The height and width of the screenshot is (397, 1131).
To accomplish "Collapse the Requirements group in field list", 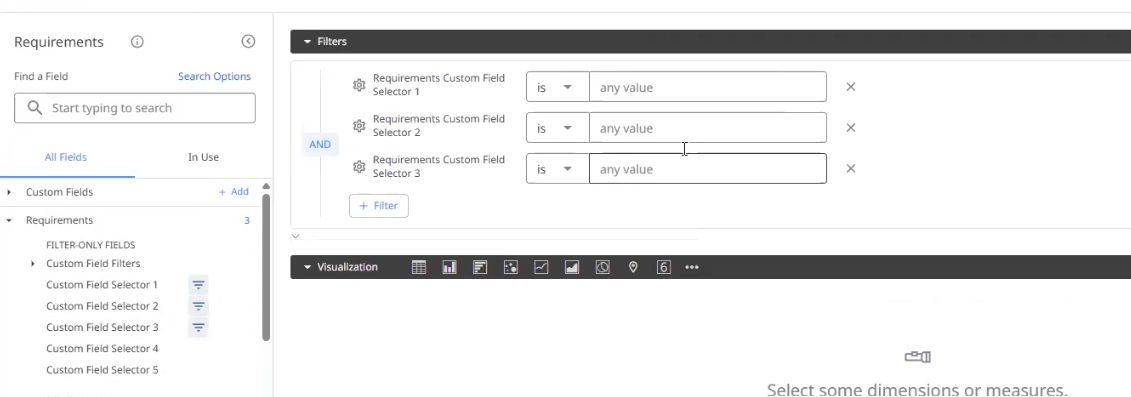I will [x=9, y=220].
